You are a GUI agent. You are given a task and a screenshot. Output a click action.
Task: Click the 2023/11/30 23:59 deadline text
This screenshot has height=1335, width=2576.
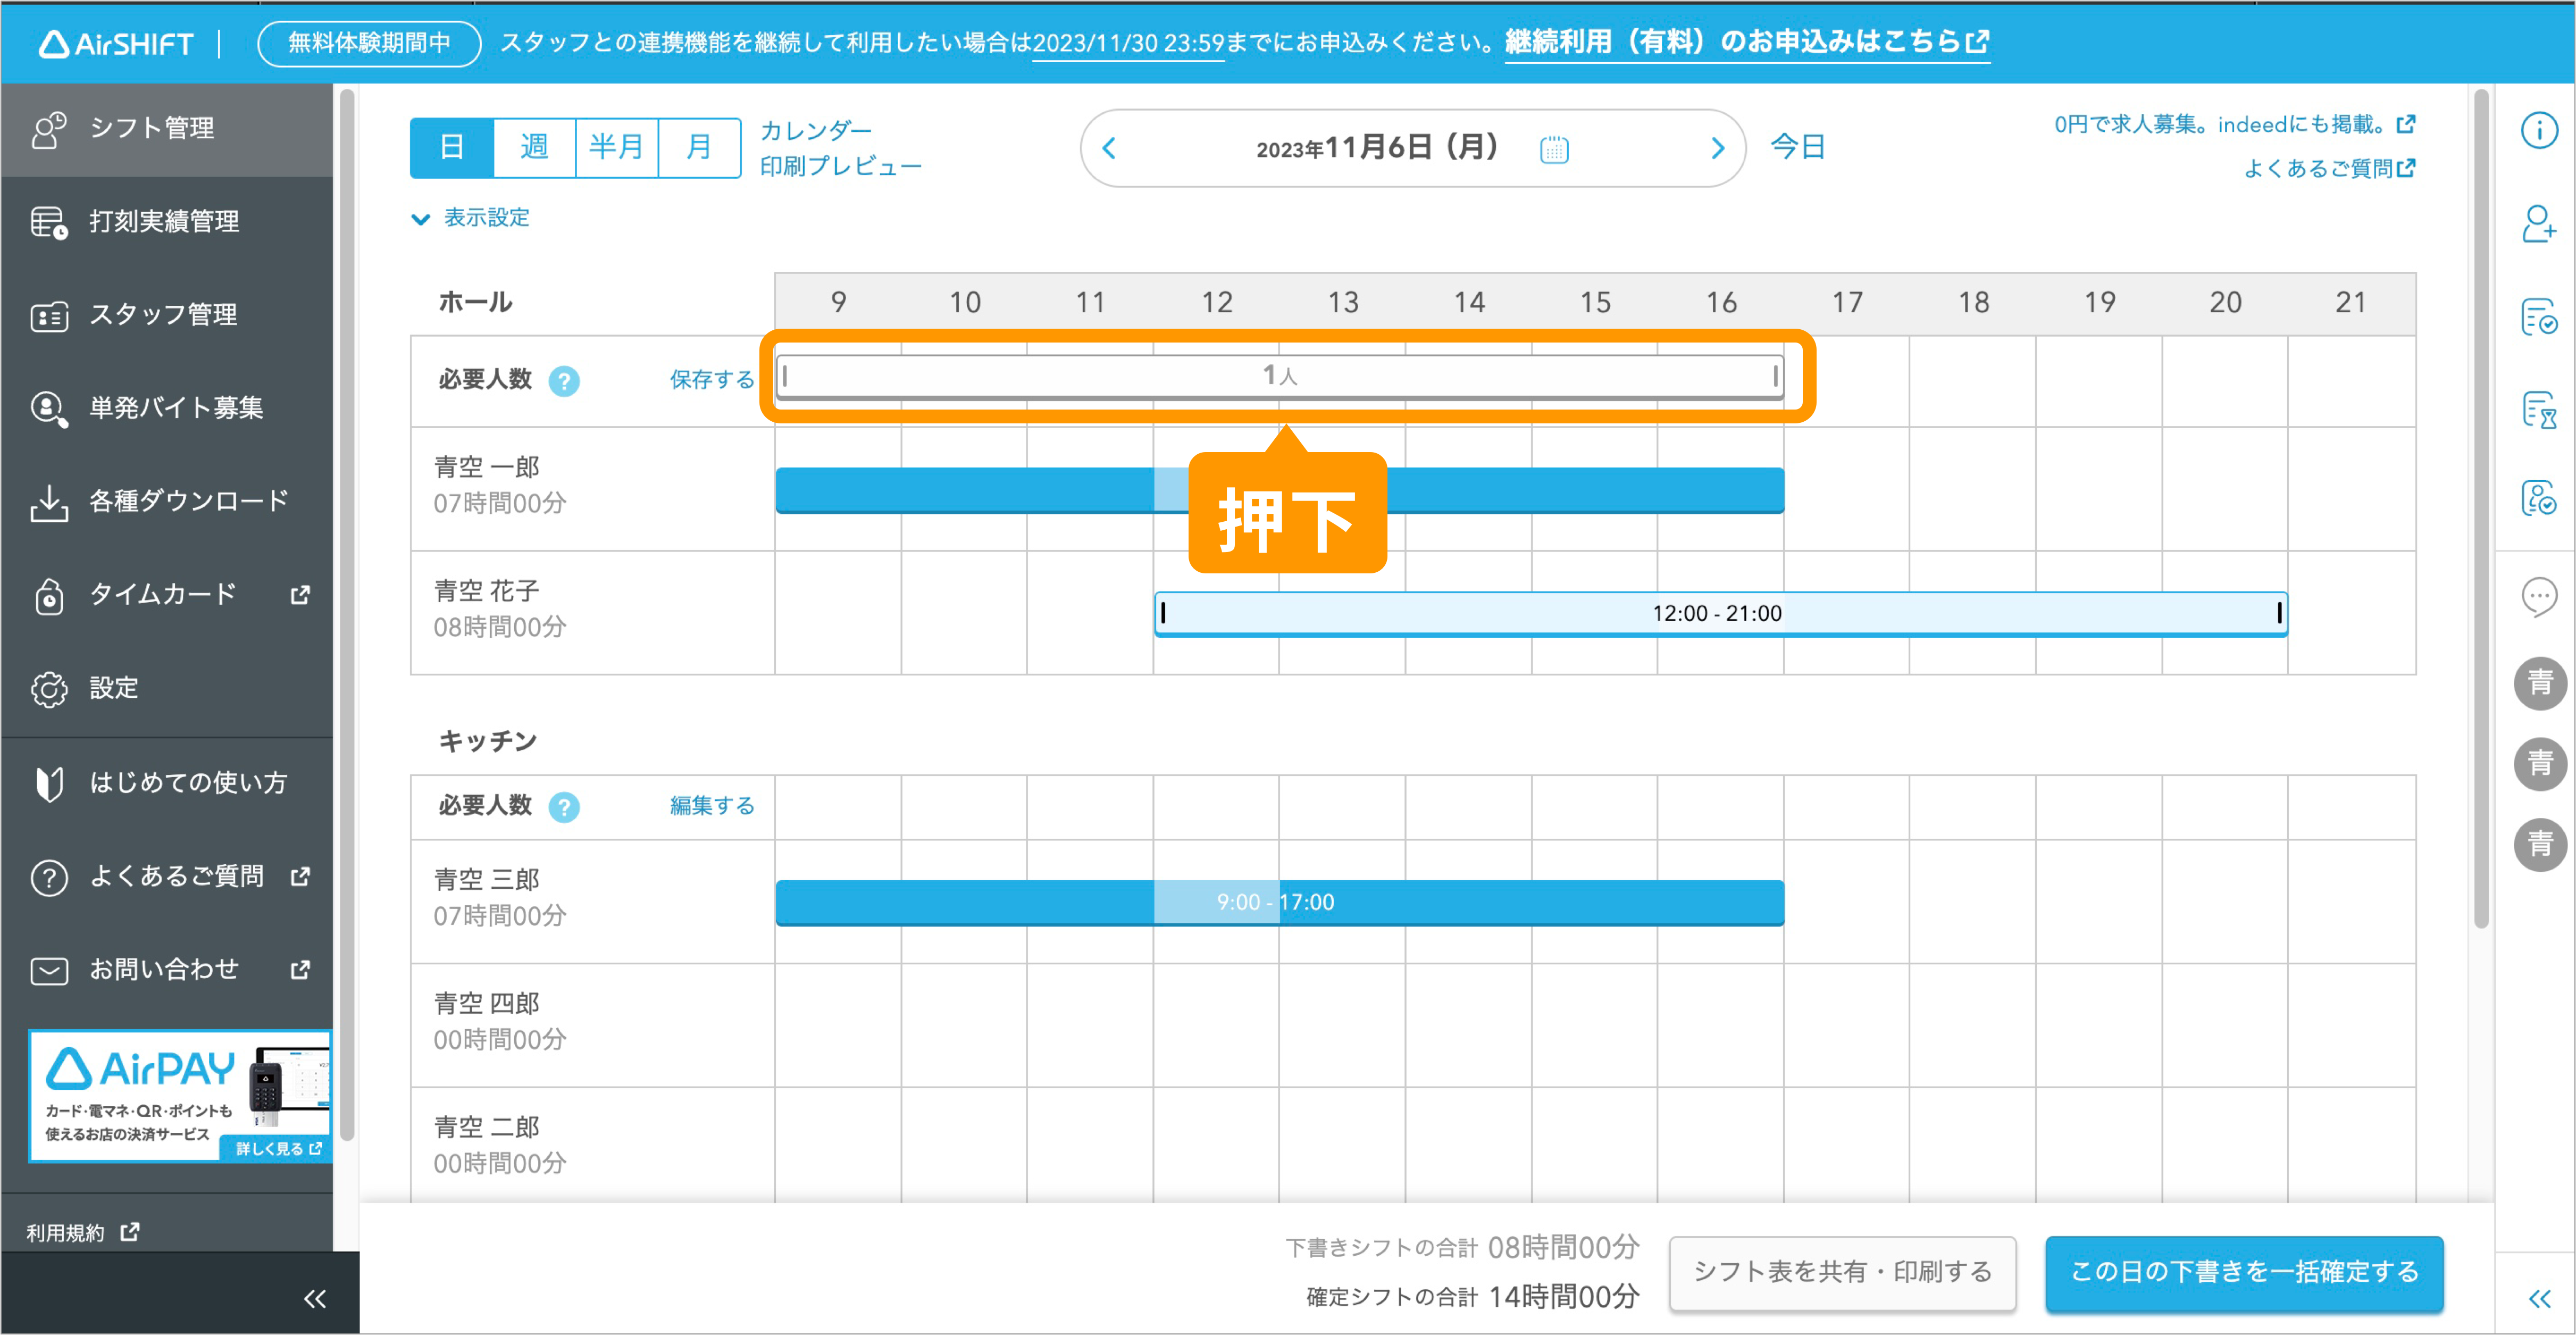[x=1129, y=43]
